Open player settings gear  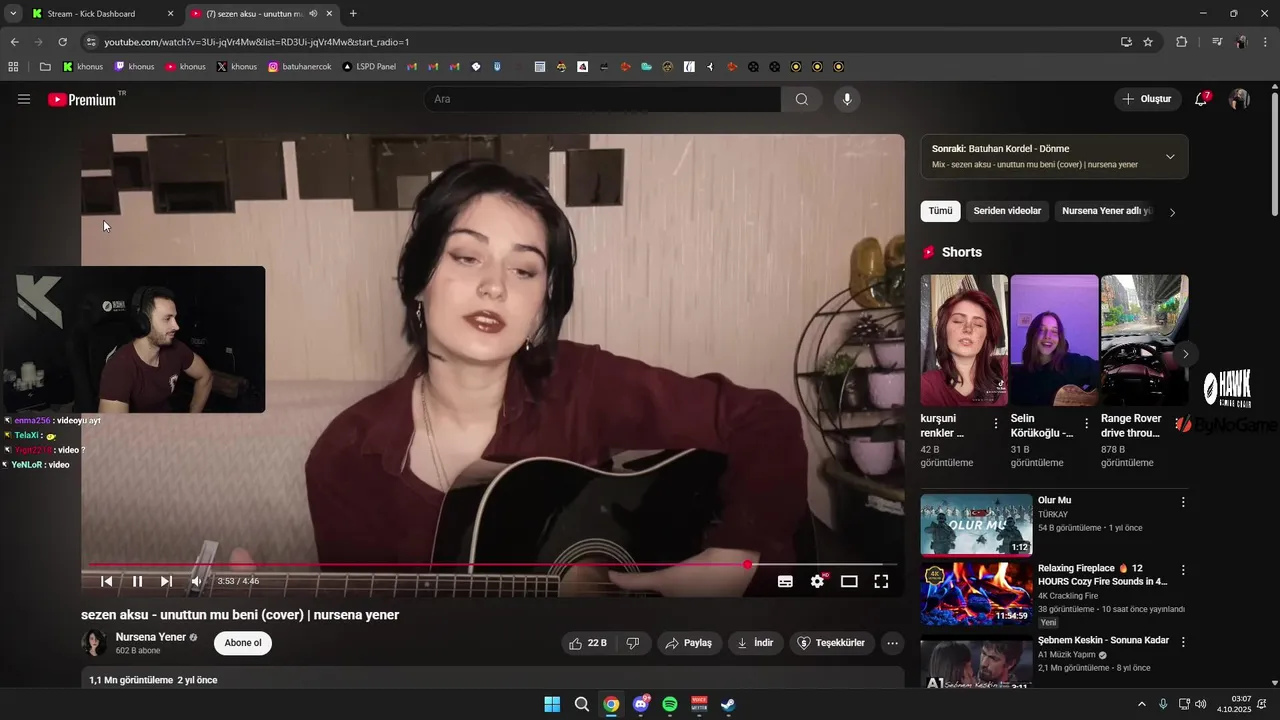pyautogui.click(x=818, y=581)
